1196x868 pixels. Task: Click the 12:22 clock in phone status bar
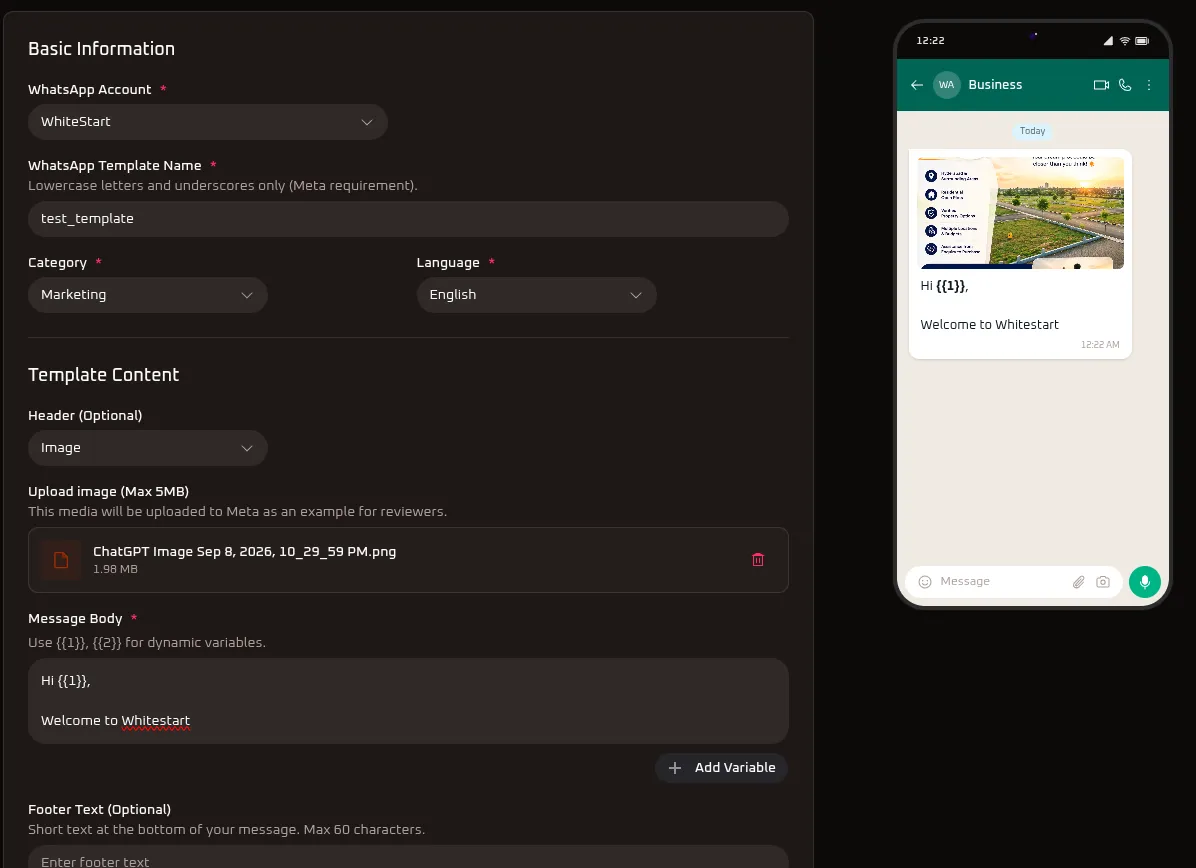pos(930,41)
